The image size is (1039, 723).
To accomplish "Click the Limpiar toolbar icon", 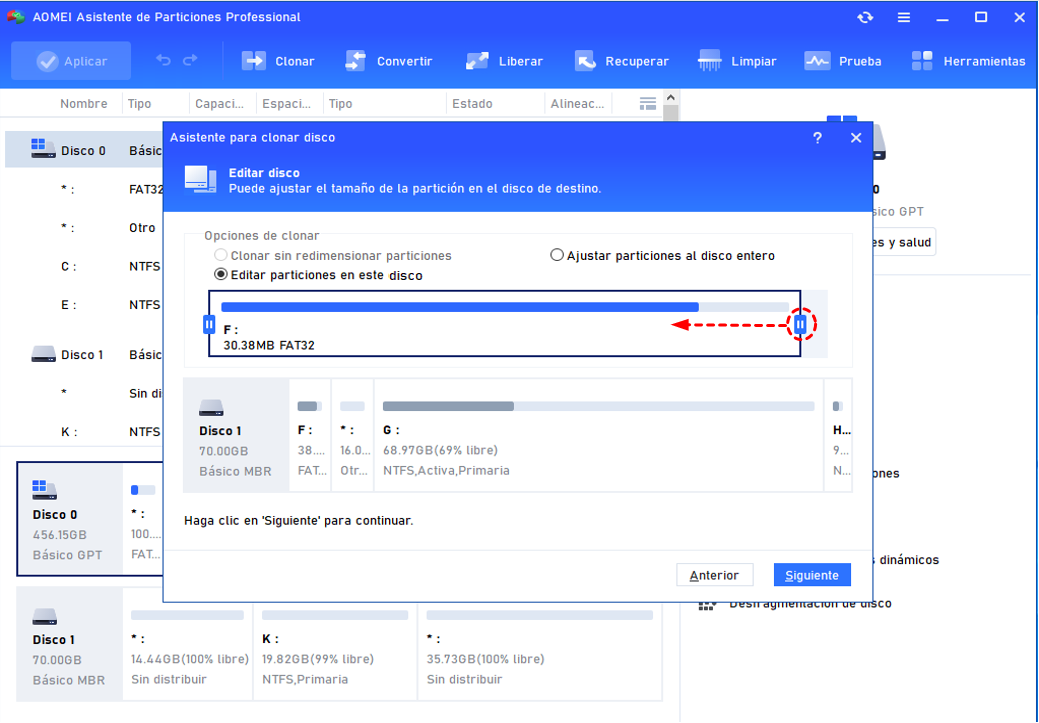I will click(710, 61).
